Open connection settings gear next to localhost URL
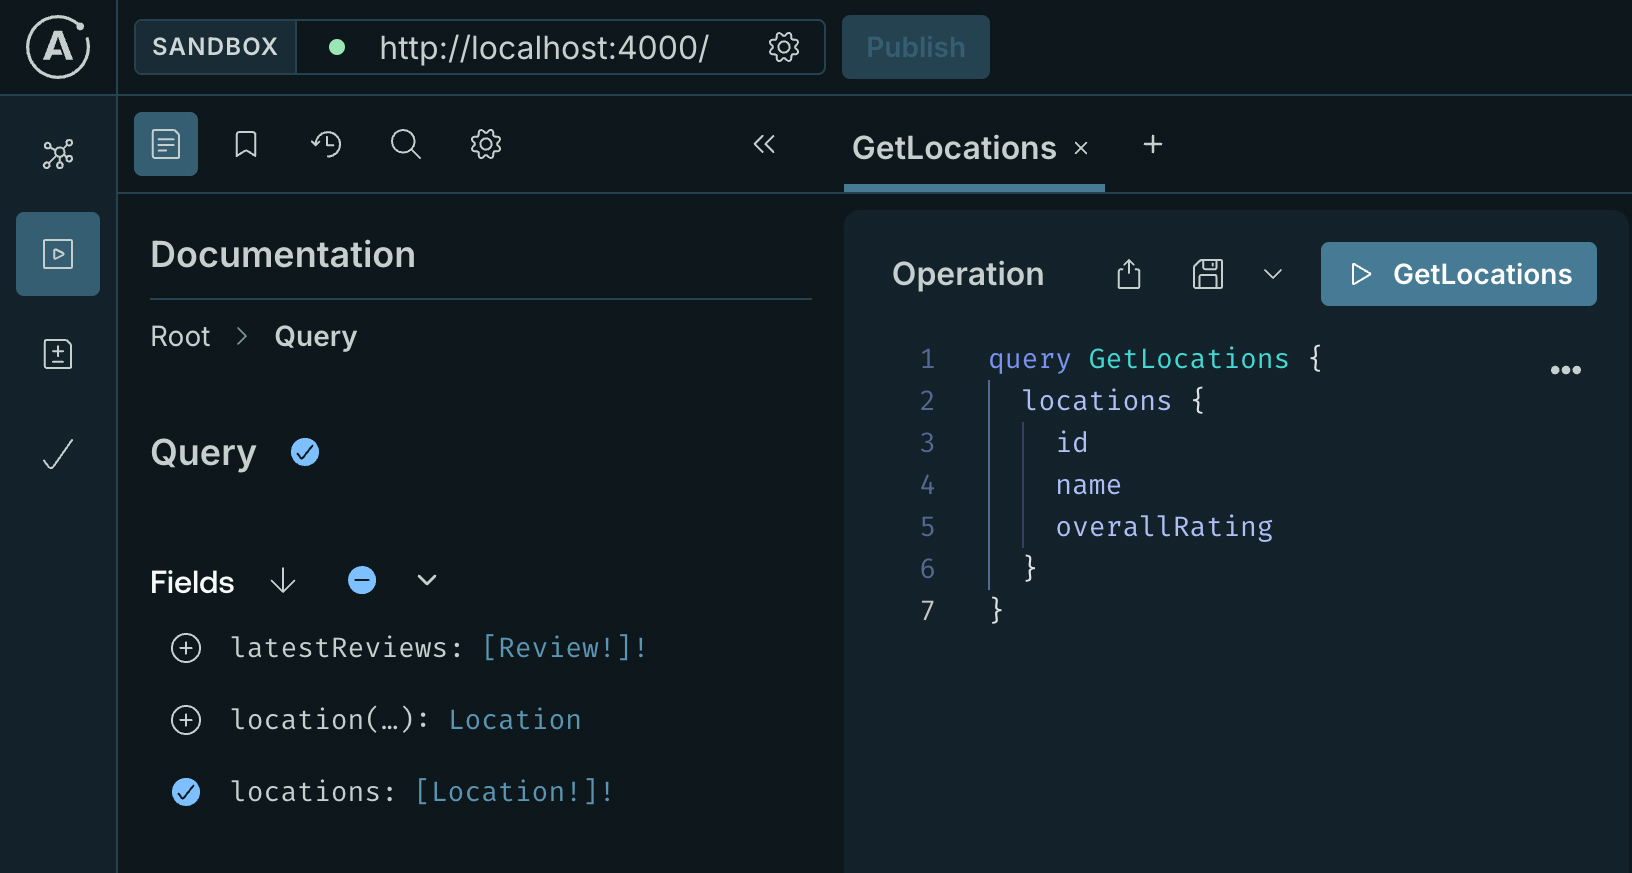1632x873 pixels. click(x=784, y=47)
